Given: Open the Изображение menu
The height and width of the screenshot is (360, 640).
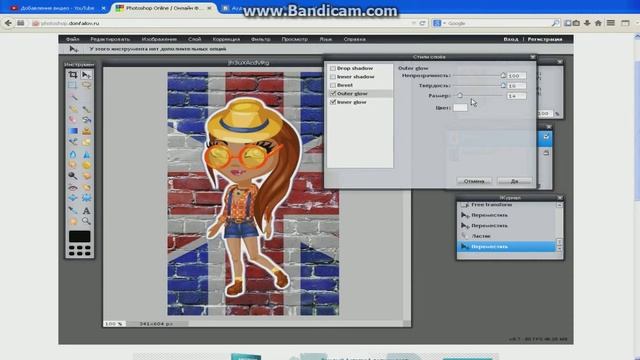Looking at the screenshot, I should [159, 39].
